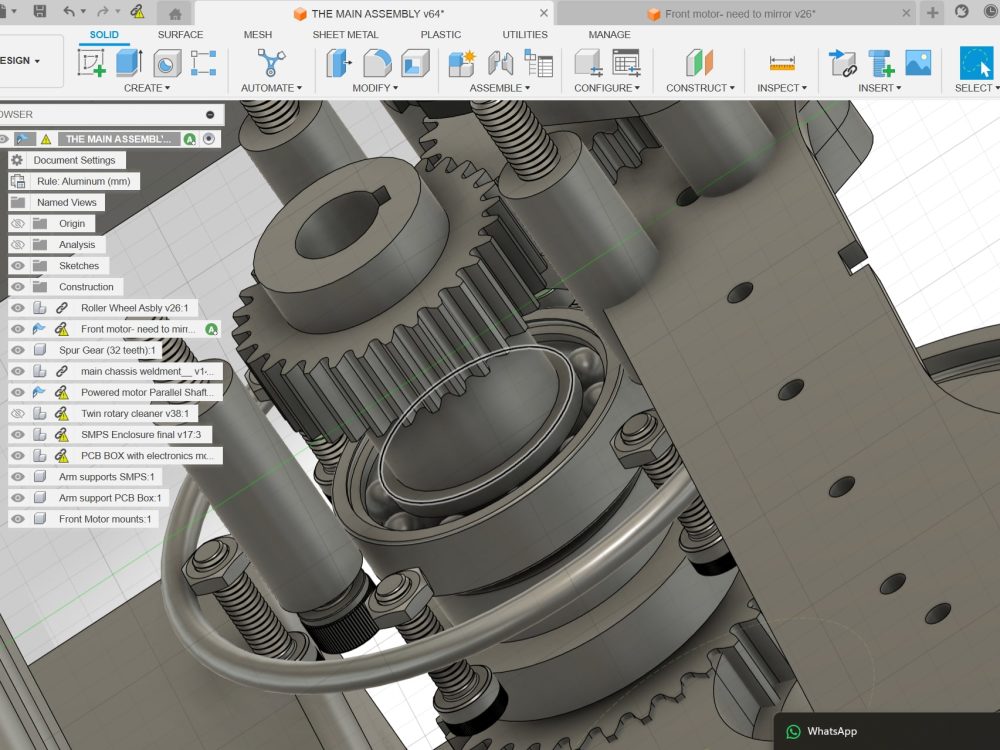1000x750 pixels.
Task: Click the assembly contexts icon in quick toolbar
Action: tap(137, 11)
